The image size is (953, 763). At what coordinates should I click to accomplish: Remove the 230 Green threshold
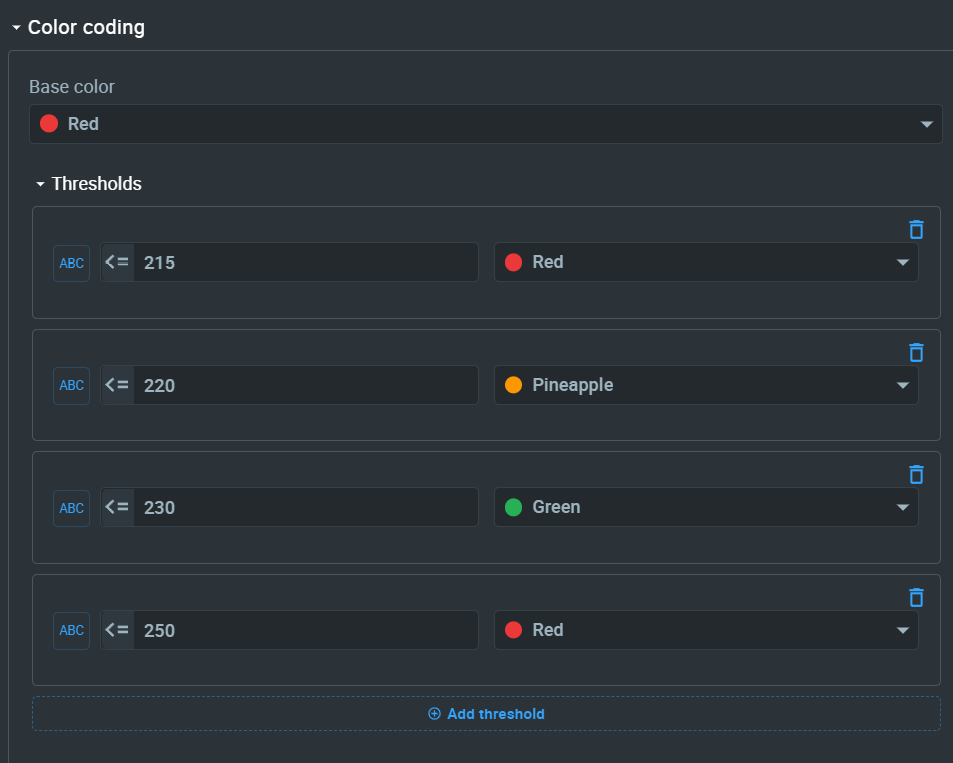[916, 474]
